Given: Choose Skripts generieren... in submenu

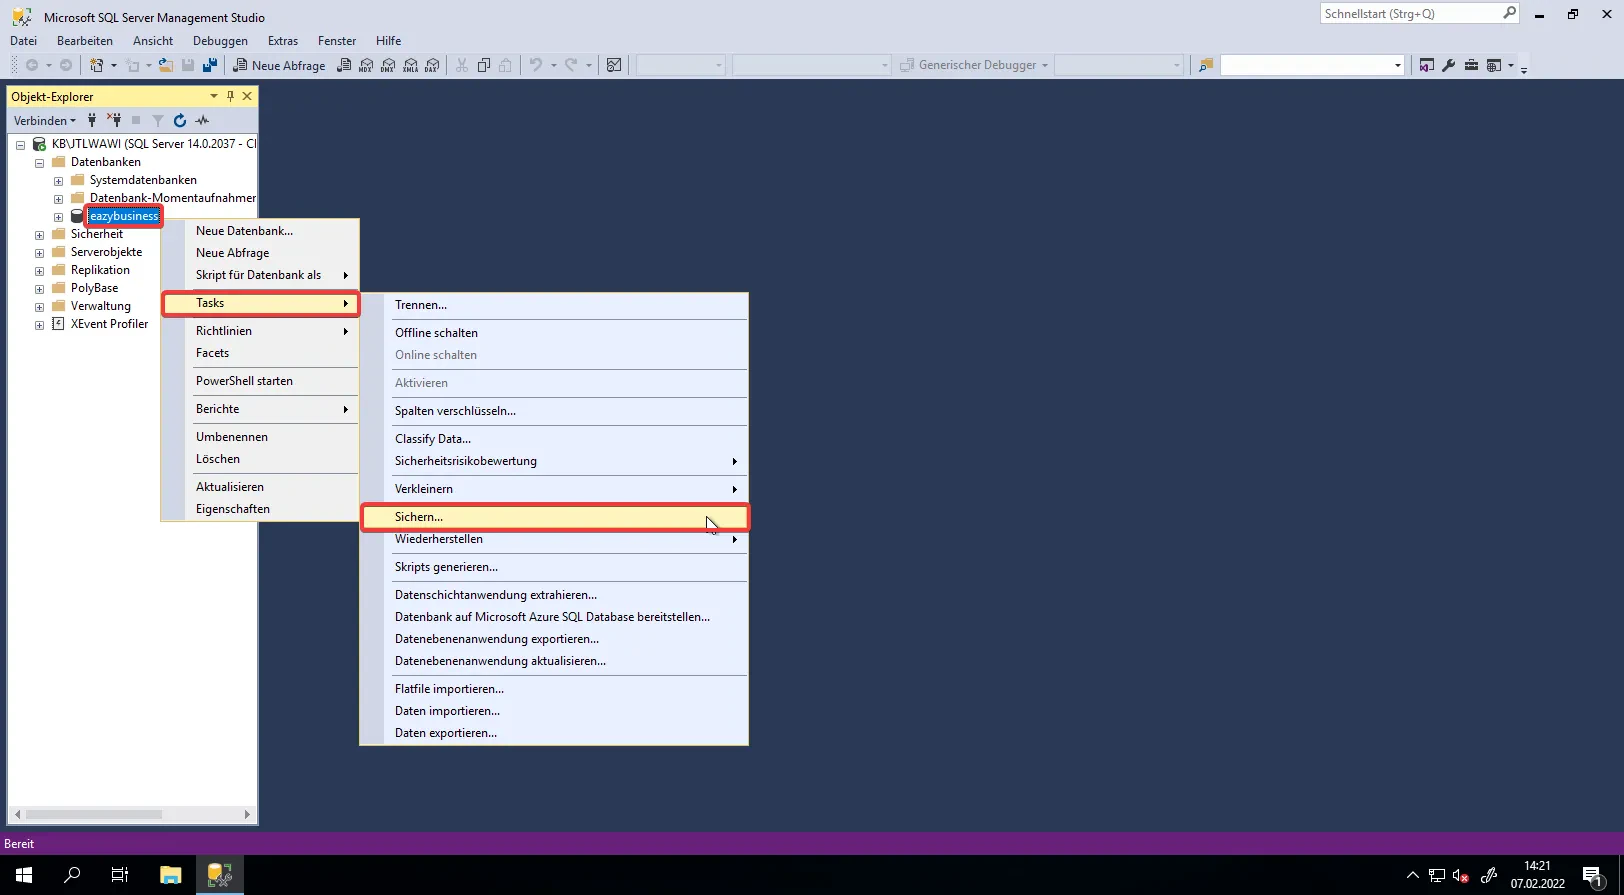Looking at the screenshot, I should point(554,567).
